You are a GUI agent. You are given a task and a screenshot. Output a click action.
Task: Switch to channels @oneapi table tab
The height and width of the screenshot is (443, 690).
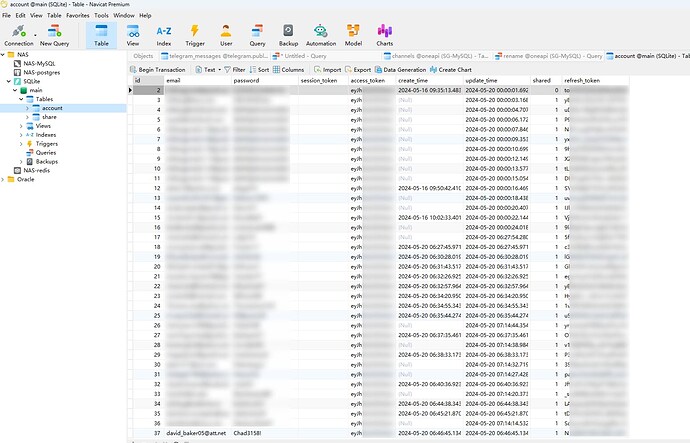(436, 56)
